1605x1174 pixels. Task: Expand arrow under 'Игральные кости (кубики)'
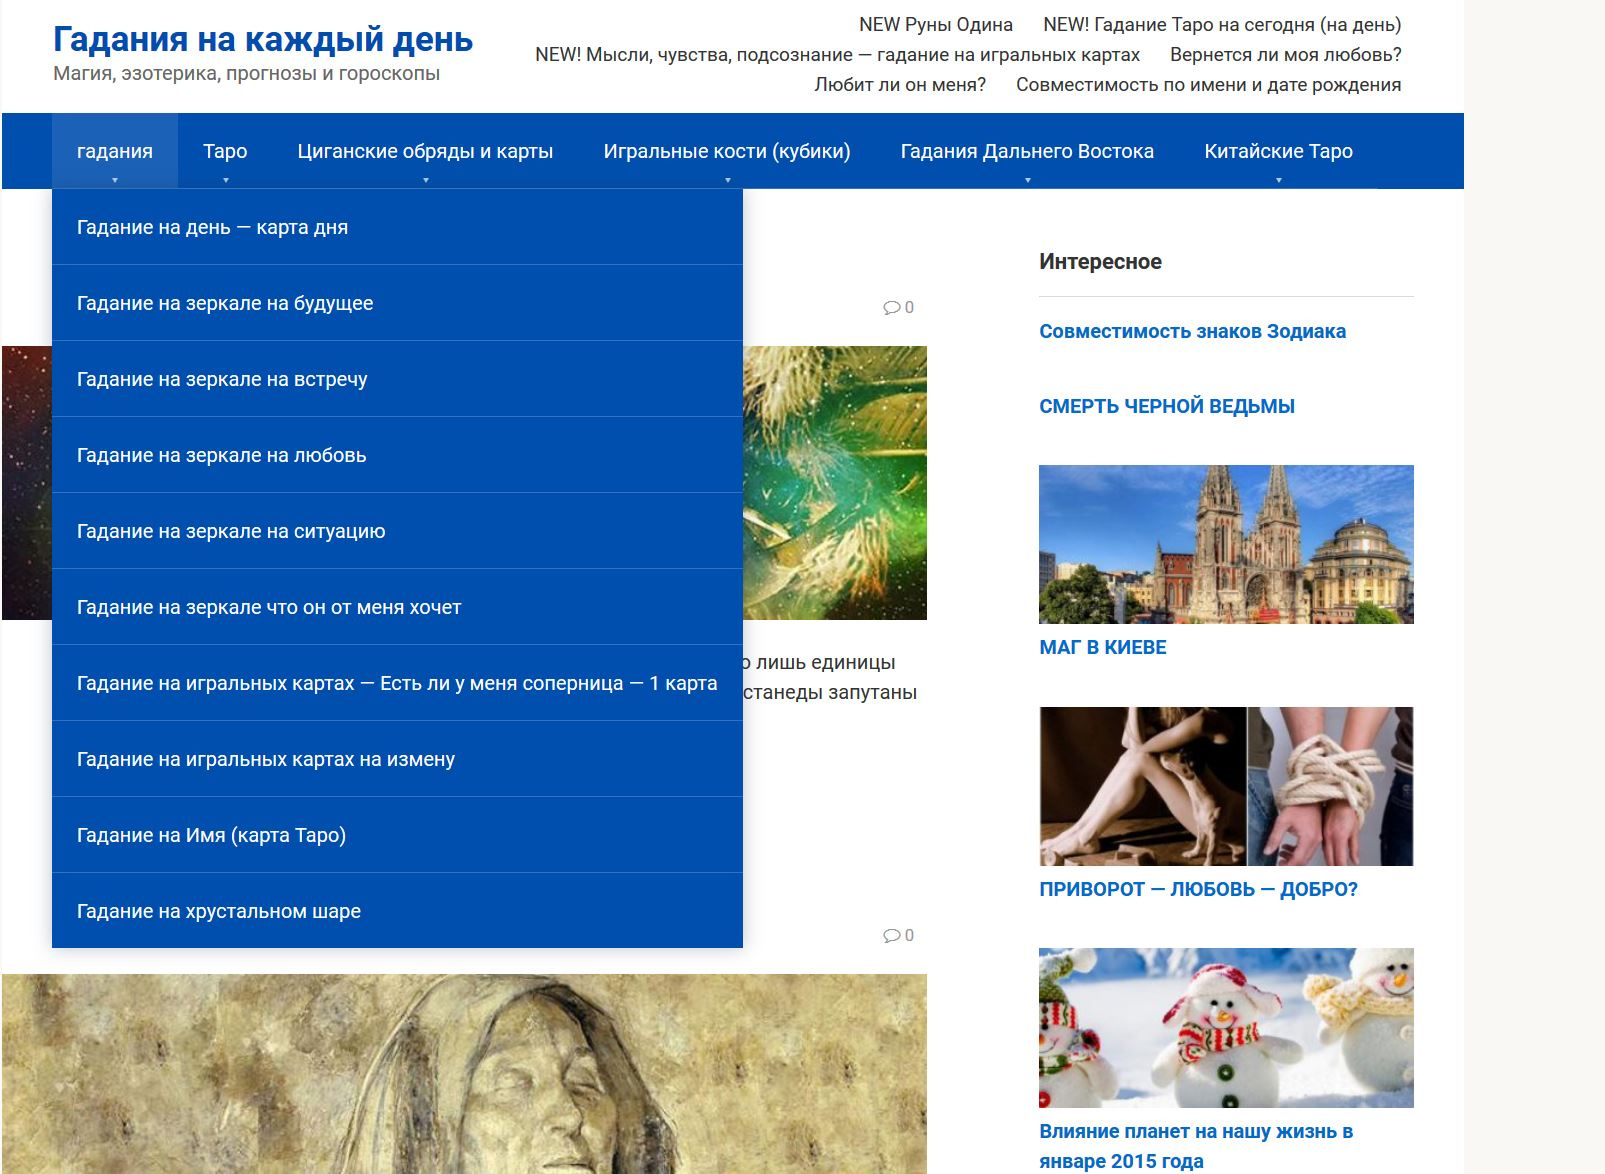(x=728, y=180)
